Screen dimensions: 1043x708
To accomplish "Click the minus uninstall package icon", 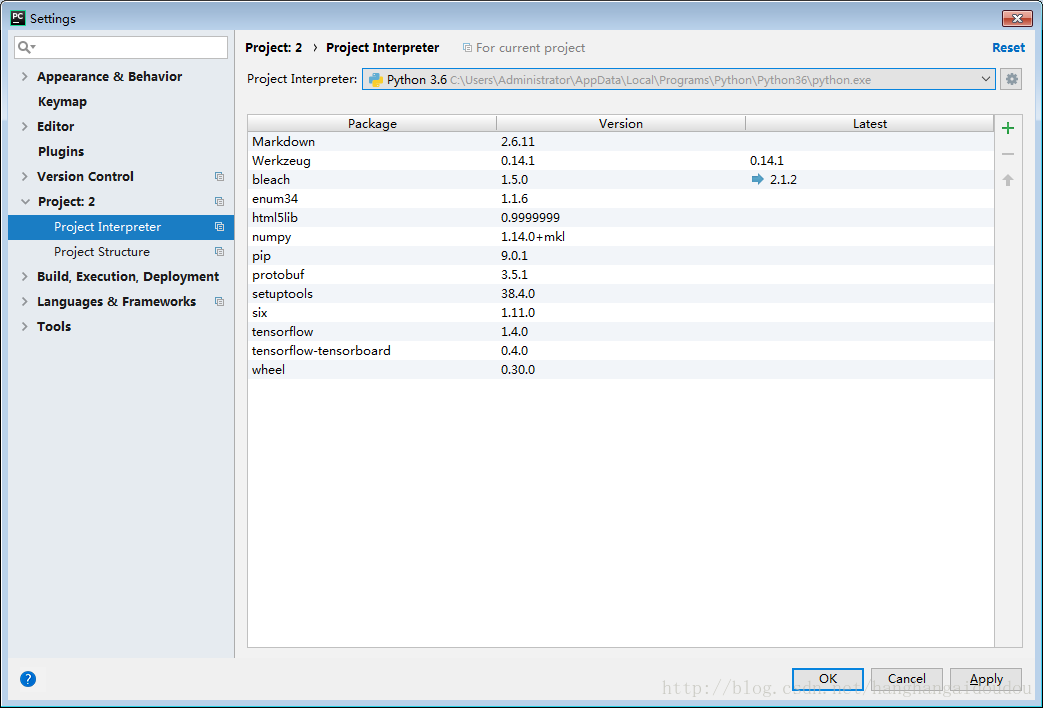I will tap(1008, 154).
